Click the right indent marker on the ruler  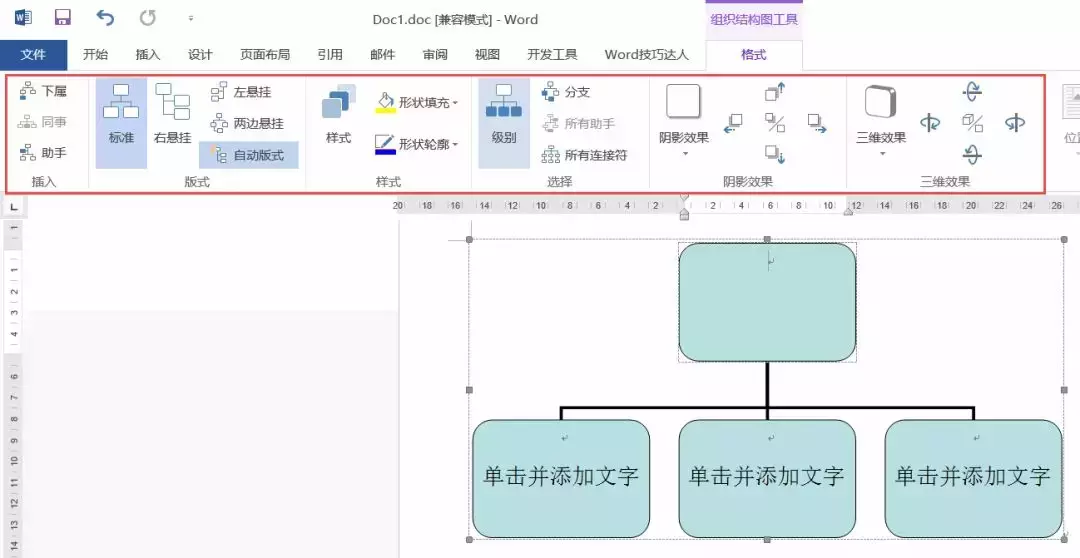click(849, 211)
